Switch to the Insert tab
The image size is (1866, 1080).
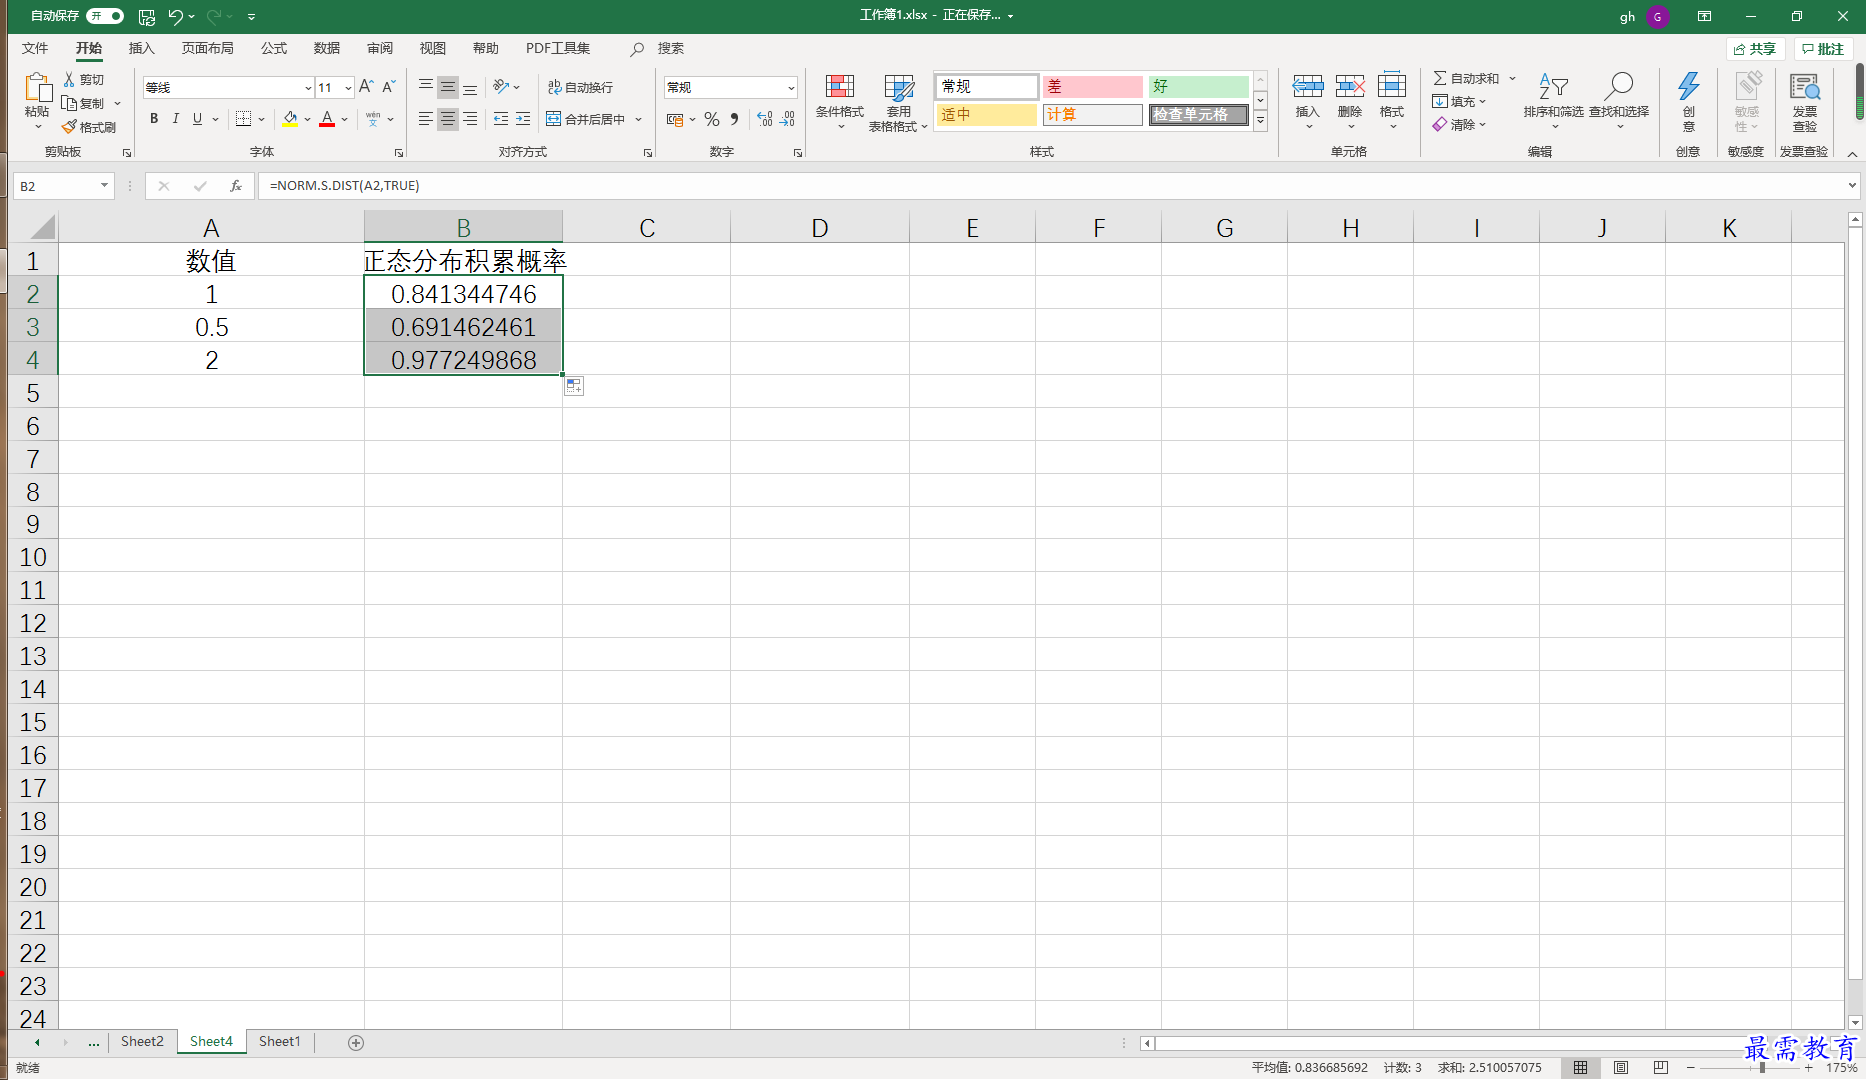pyautogui.click(x=142, y=48)
